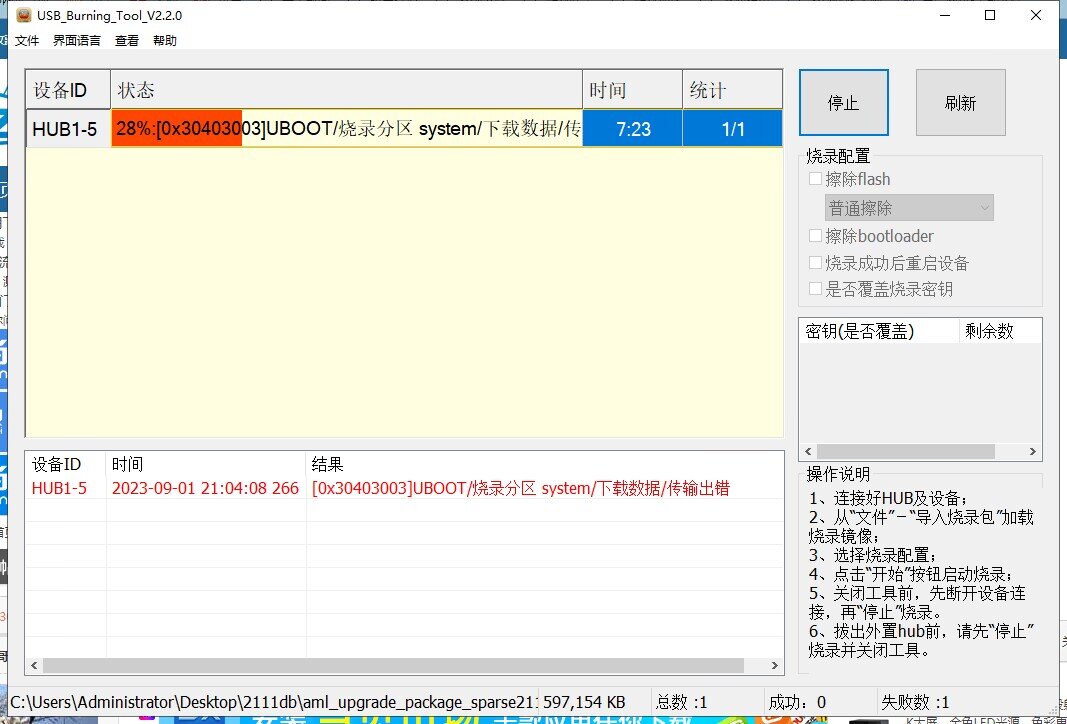
Task: Maximize the USB Burning Tool window
Action: point(989,15)
